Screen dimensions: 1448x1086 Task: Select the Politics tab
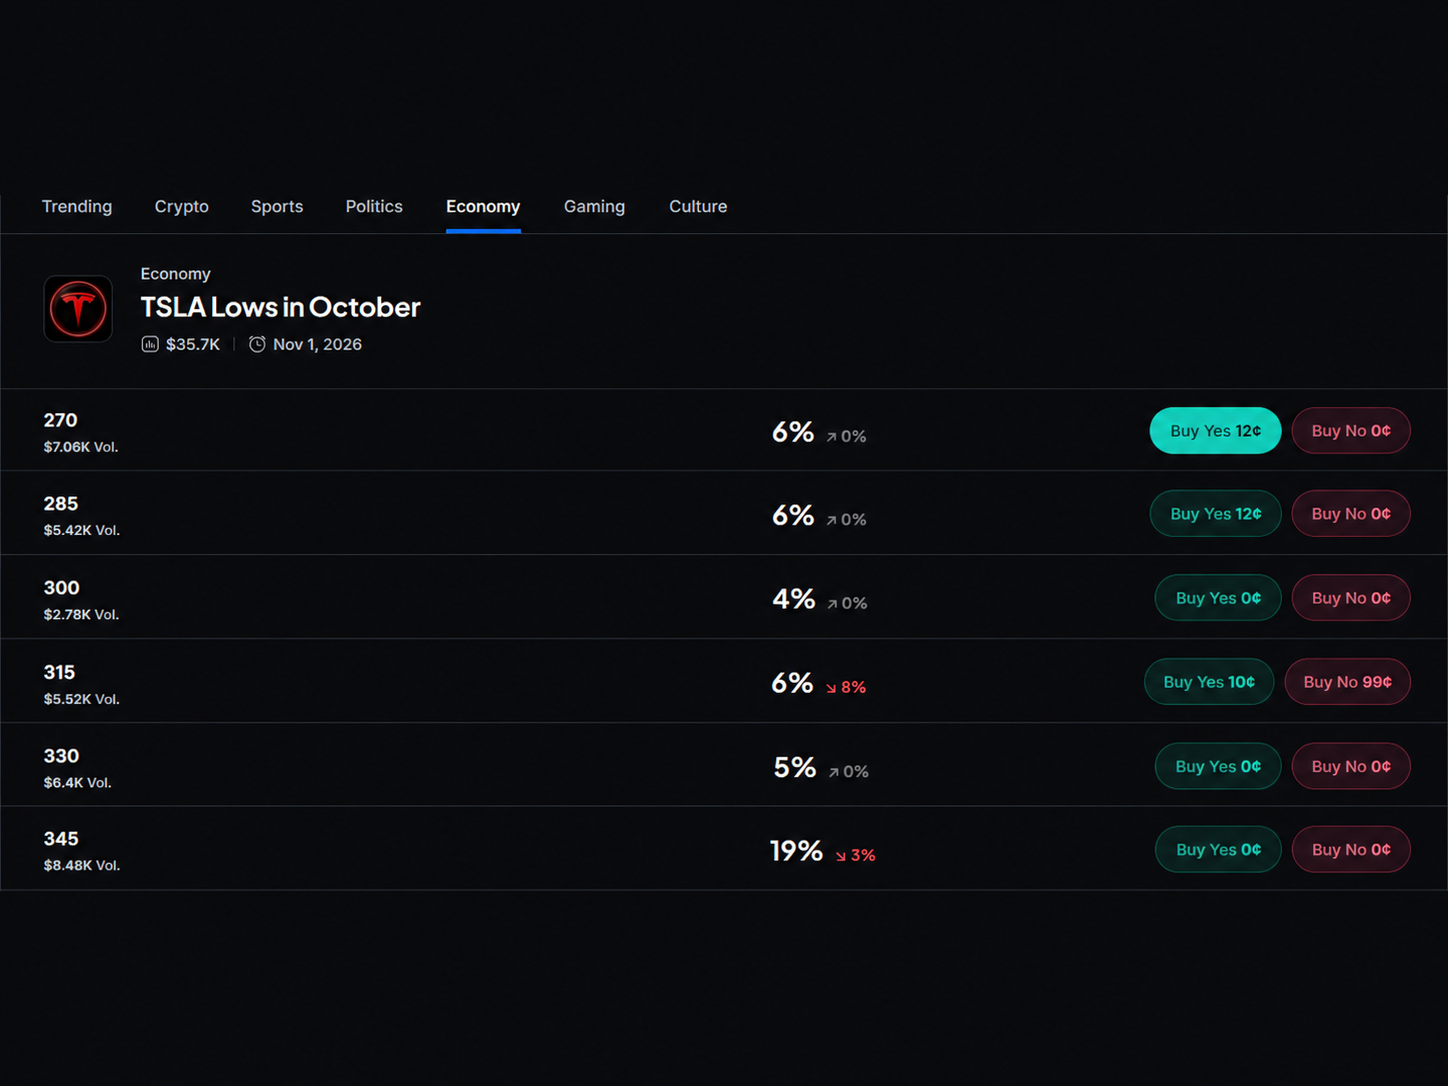click(x=374, y=206)
